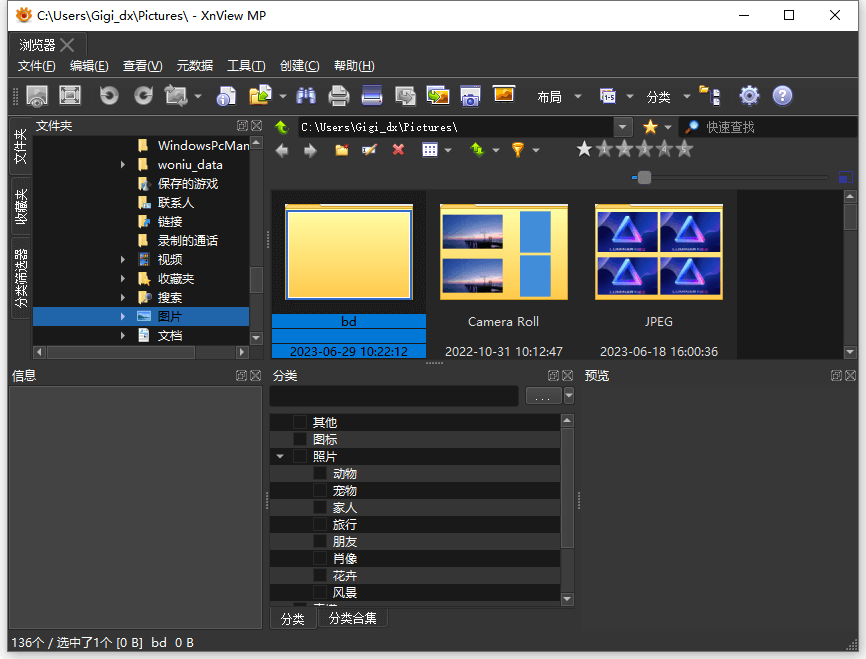Check the 风景 category checkbox
Image resolution: width=866 pixels, height=659 pixels.
coord(320,592)
